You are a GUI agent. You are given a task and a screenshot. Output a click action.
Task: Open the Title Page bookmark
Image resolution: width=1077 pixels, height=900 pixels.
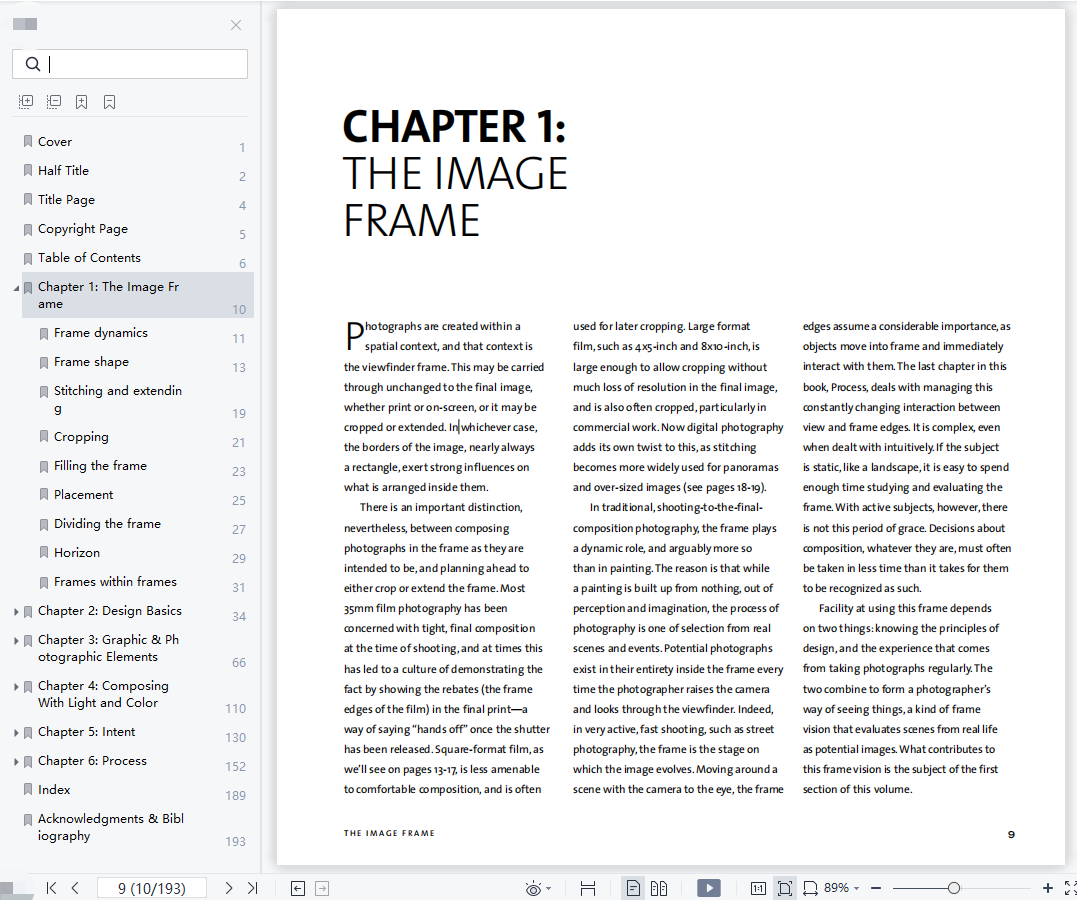click(66, 199)
